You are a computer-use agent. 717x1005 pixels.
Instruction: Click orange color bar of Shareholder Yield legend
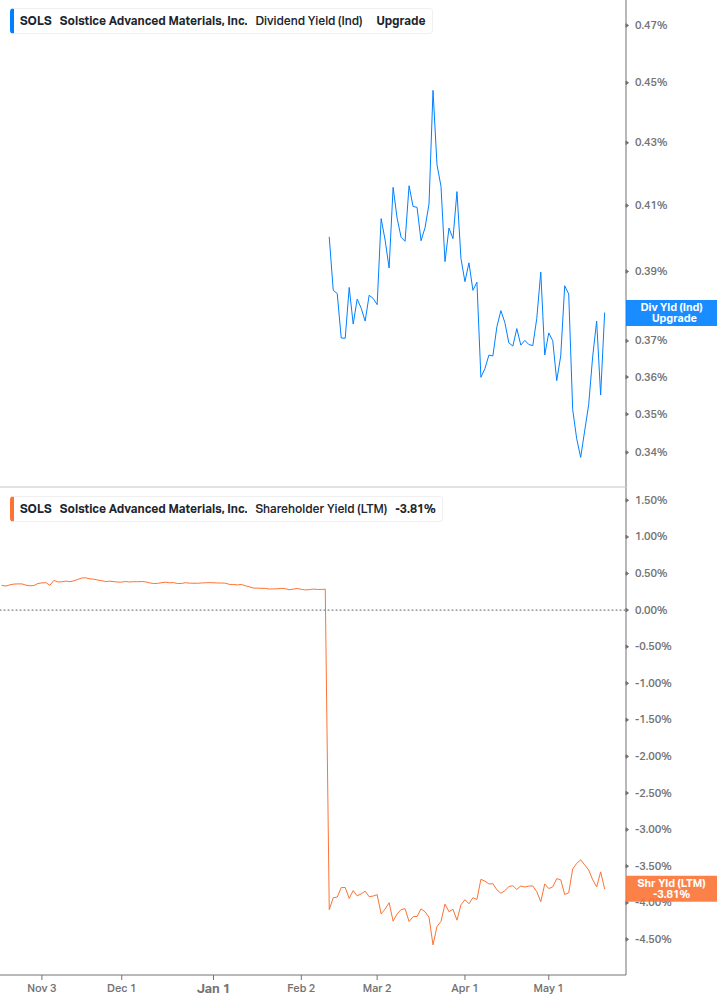[12, 509]
